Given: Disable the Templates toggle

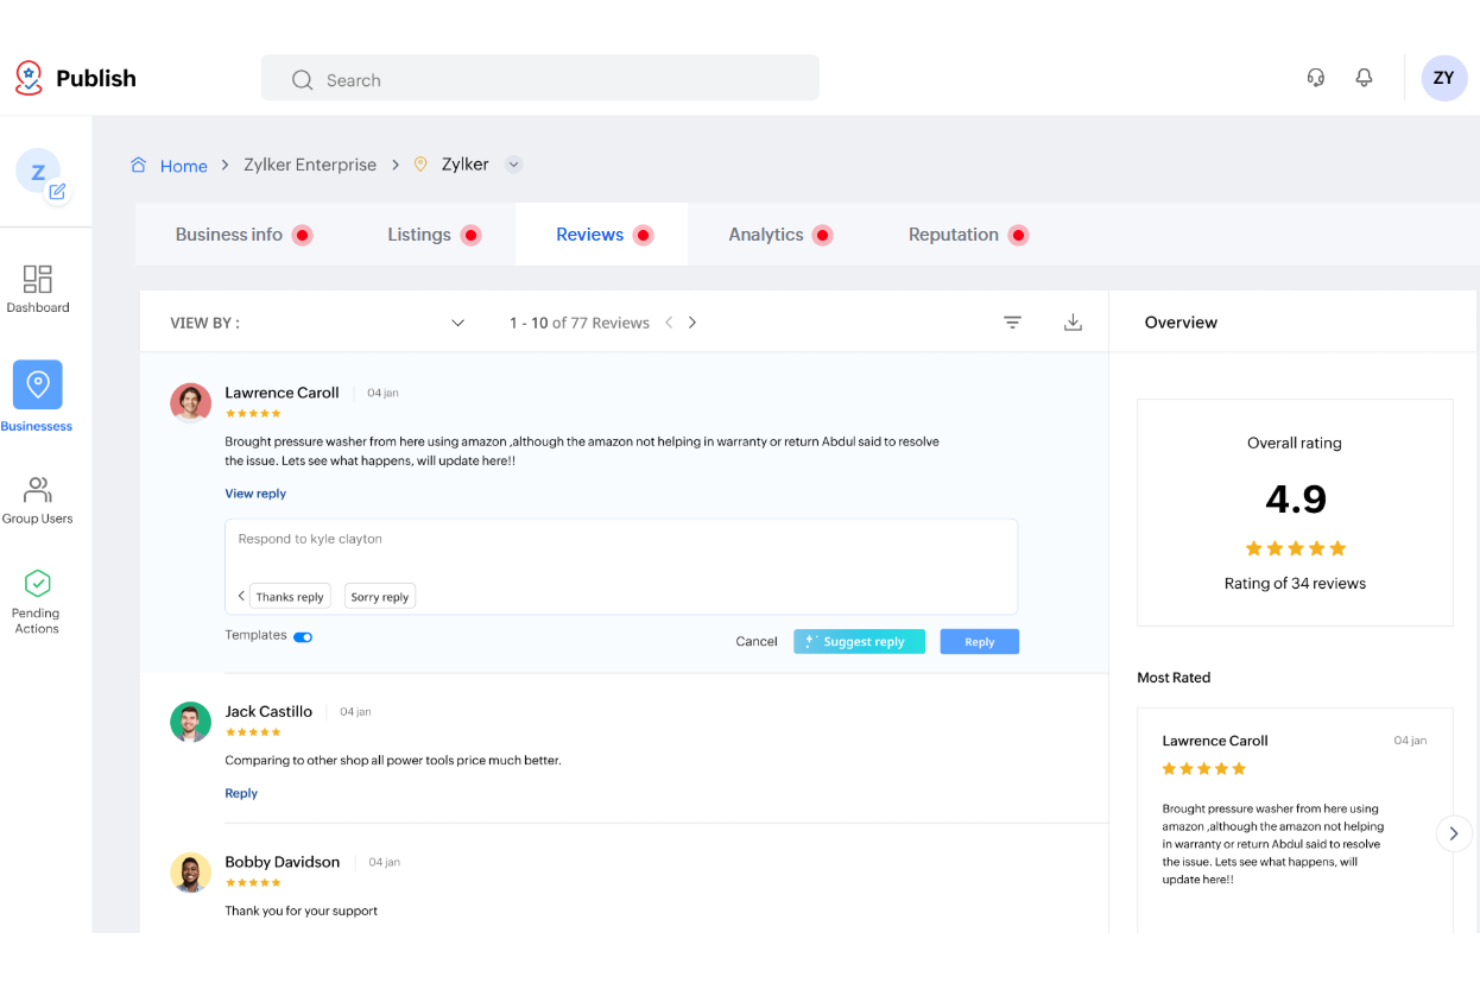Looking at the screenshot, I should (x=302, y=636).
